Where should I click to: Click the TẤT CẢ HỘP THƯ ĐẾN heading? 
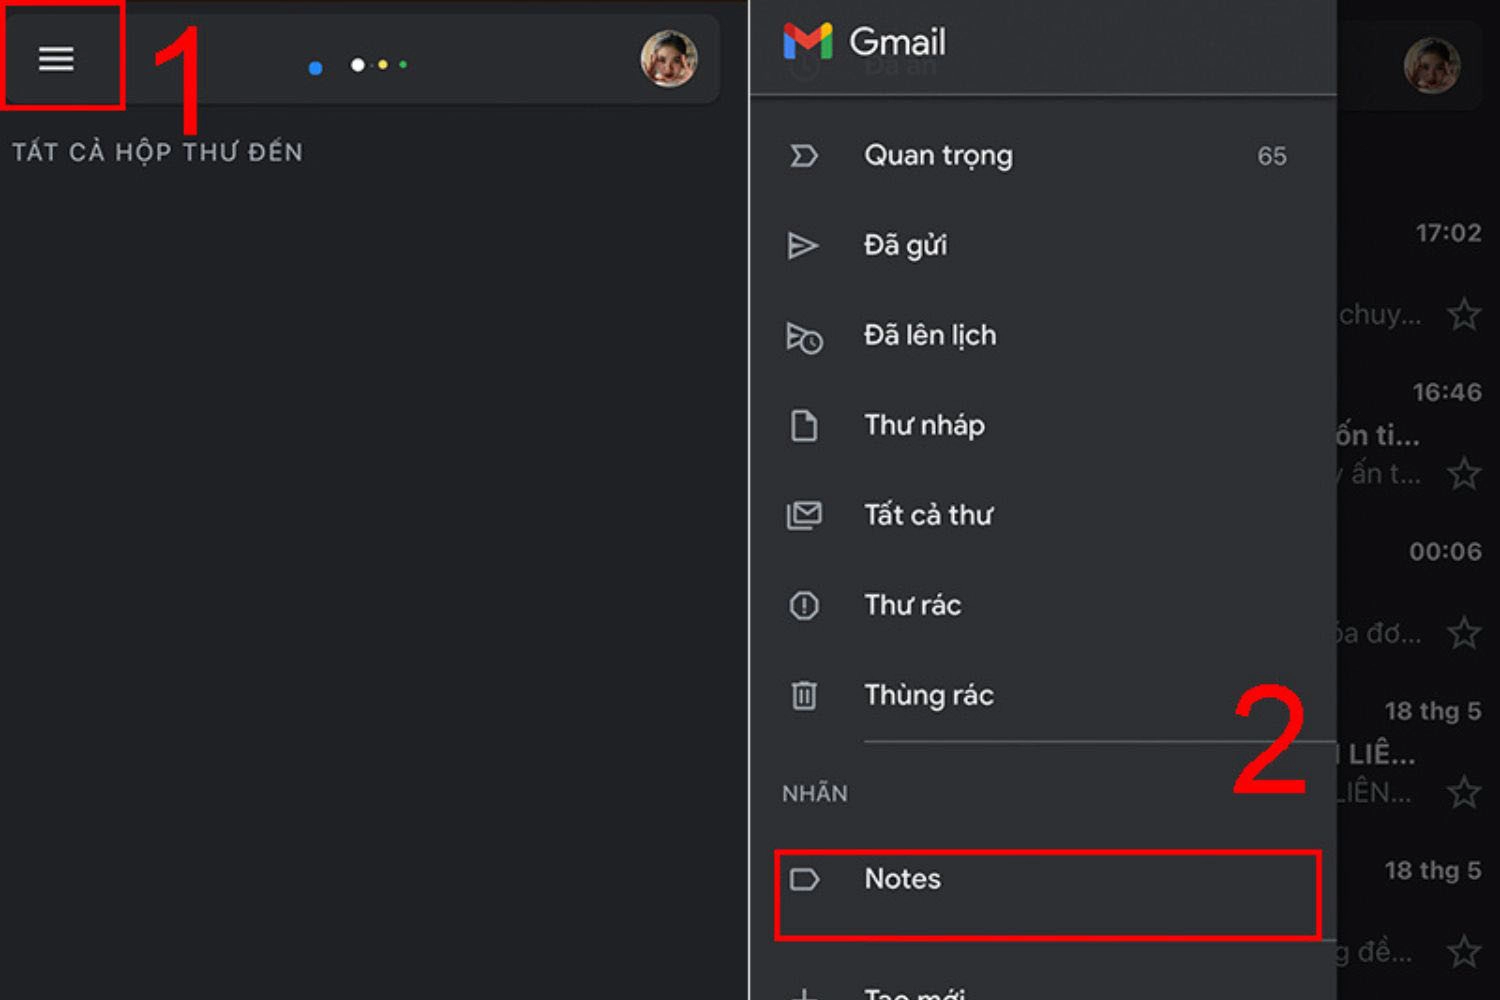pyautogui.click(x=157, y=152)
